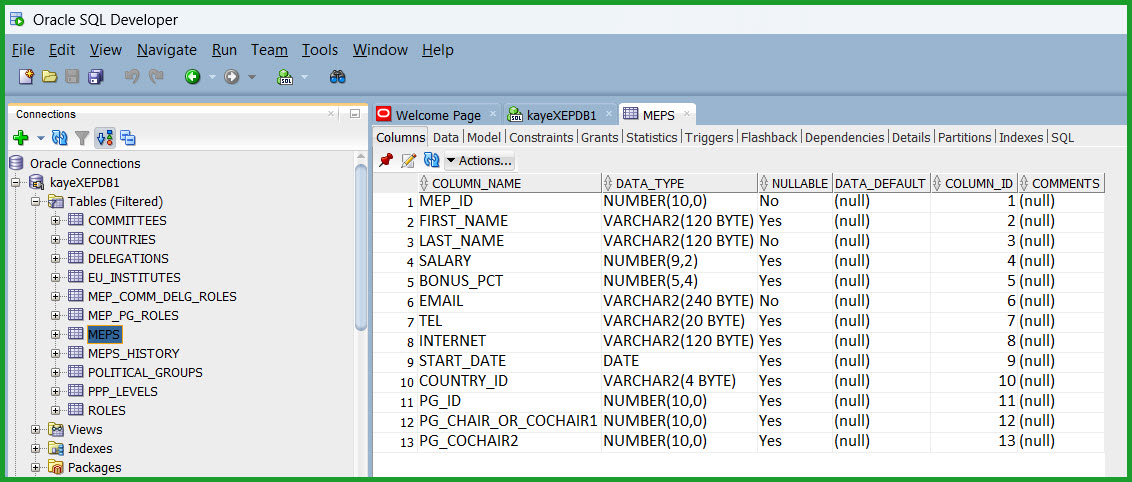Click the green Back navigation icon
Image resolution: width=1132 pixels, height=482 pixels.
[192, 76]
